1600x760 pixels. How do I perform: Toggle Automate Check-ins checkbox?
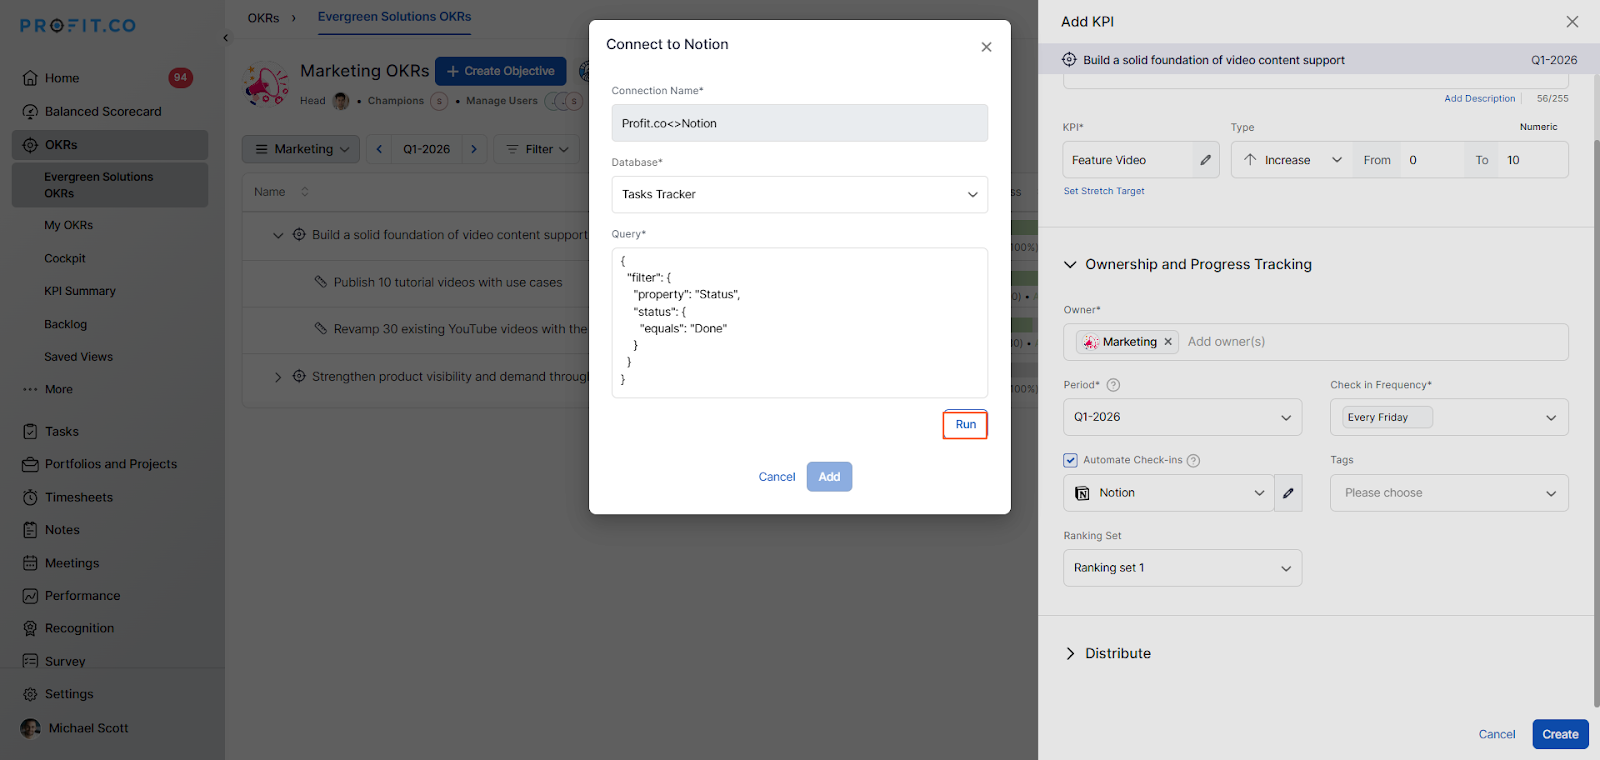click(x=1070, y=460)
